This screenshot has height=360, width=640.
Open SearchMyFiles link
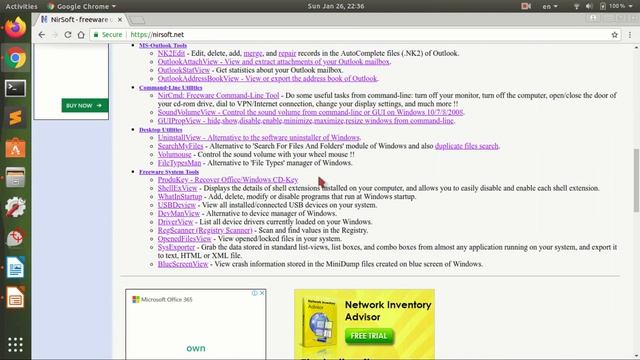pyautogui.click(x=180, y=146)
